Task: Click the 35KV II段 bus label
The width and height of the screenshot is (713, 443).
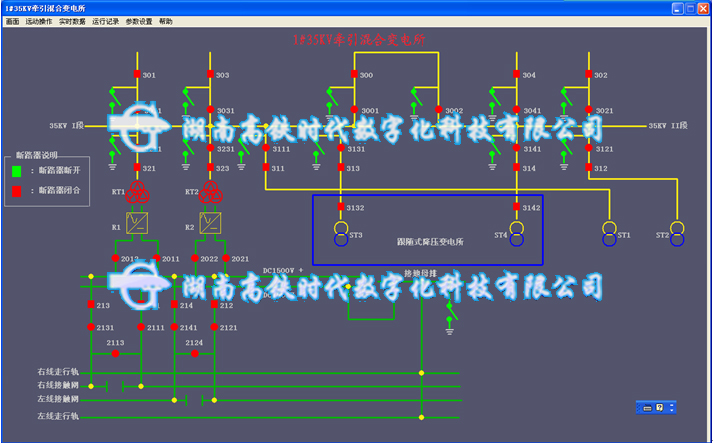Action: point(668,126)
